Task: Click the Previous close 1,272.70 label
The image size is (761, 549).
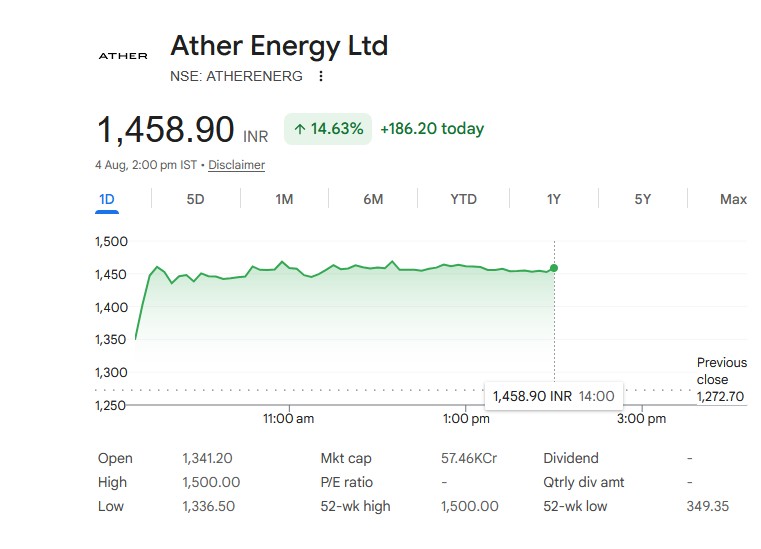Action: tap(721, 380)
